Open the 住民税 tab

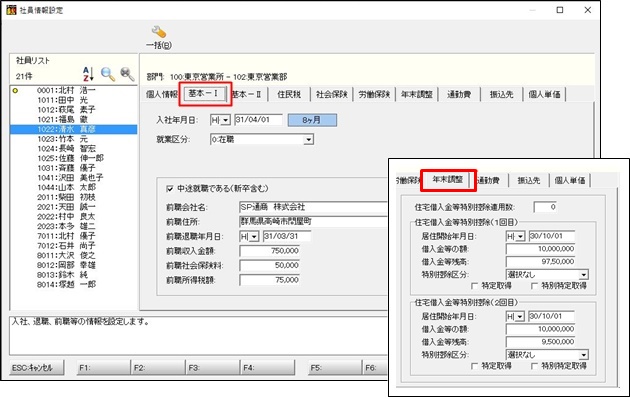pyautogui.click(x=289, y=94)
